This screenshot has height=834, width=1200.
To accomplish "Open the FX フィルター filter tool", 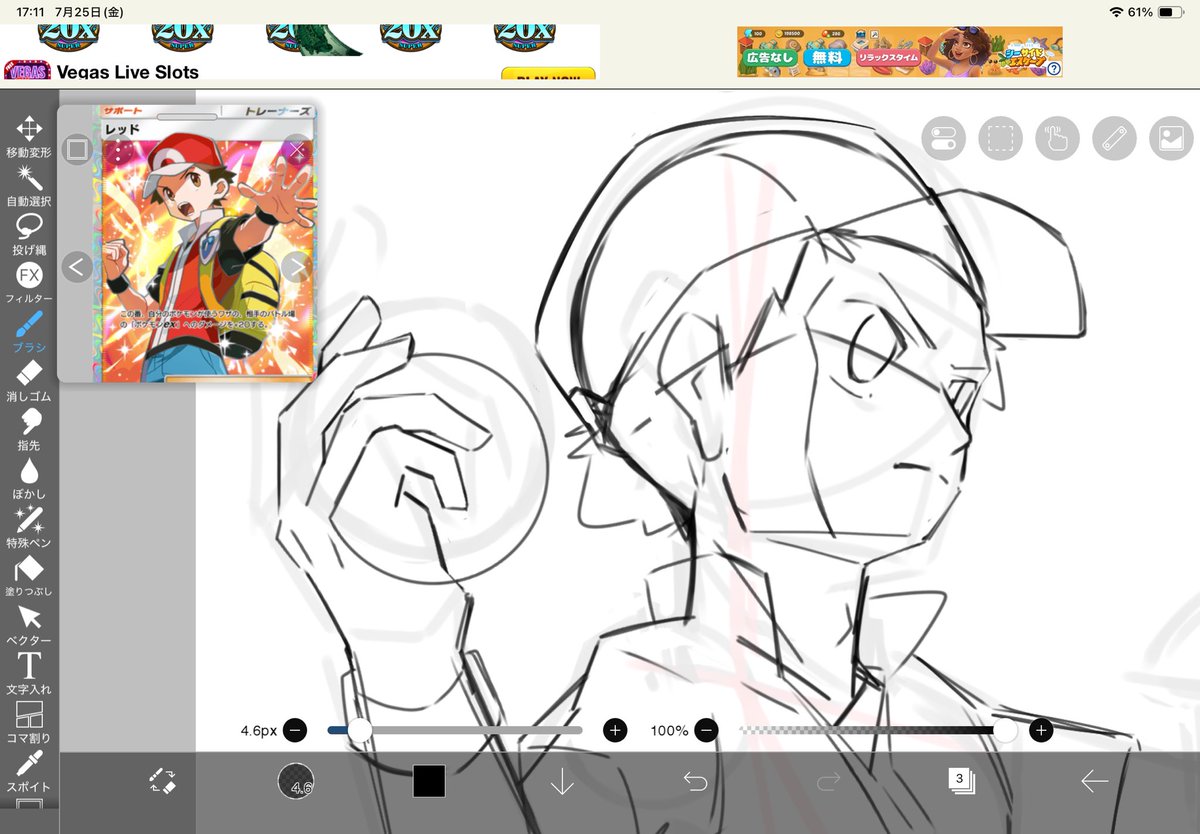I will (29, 283).
